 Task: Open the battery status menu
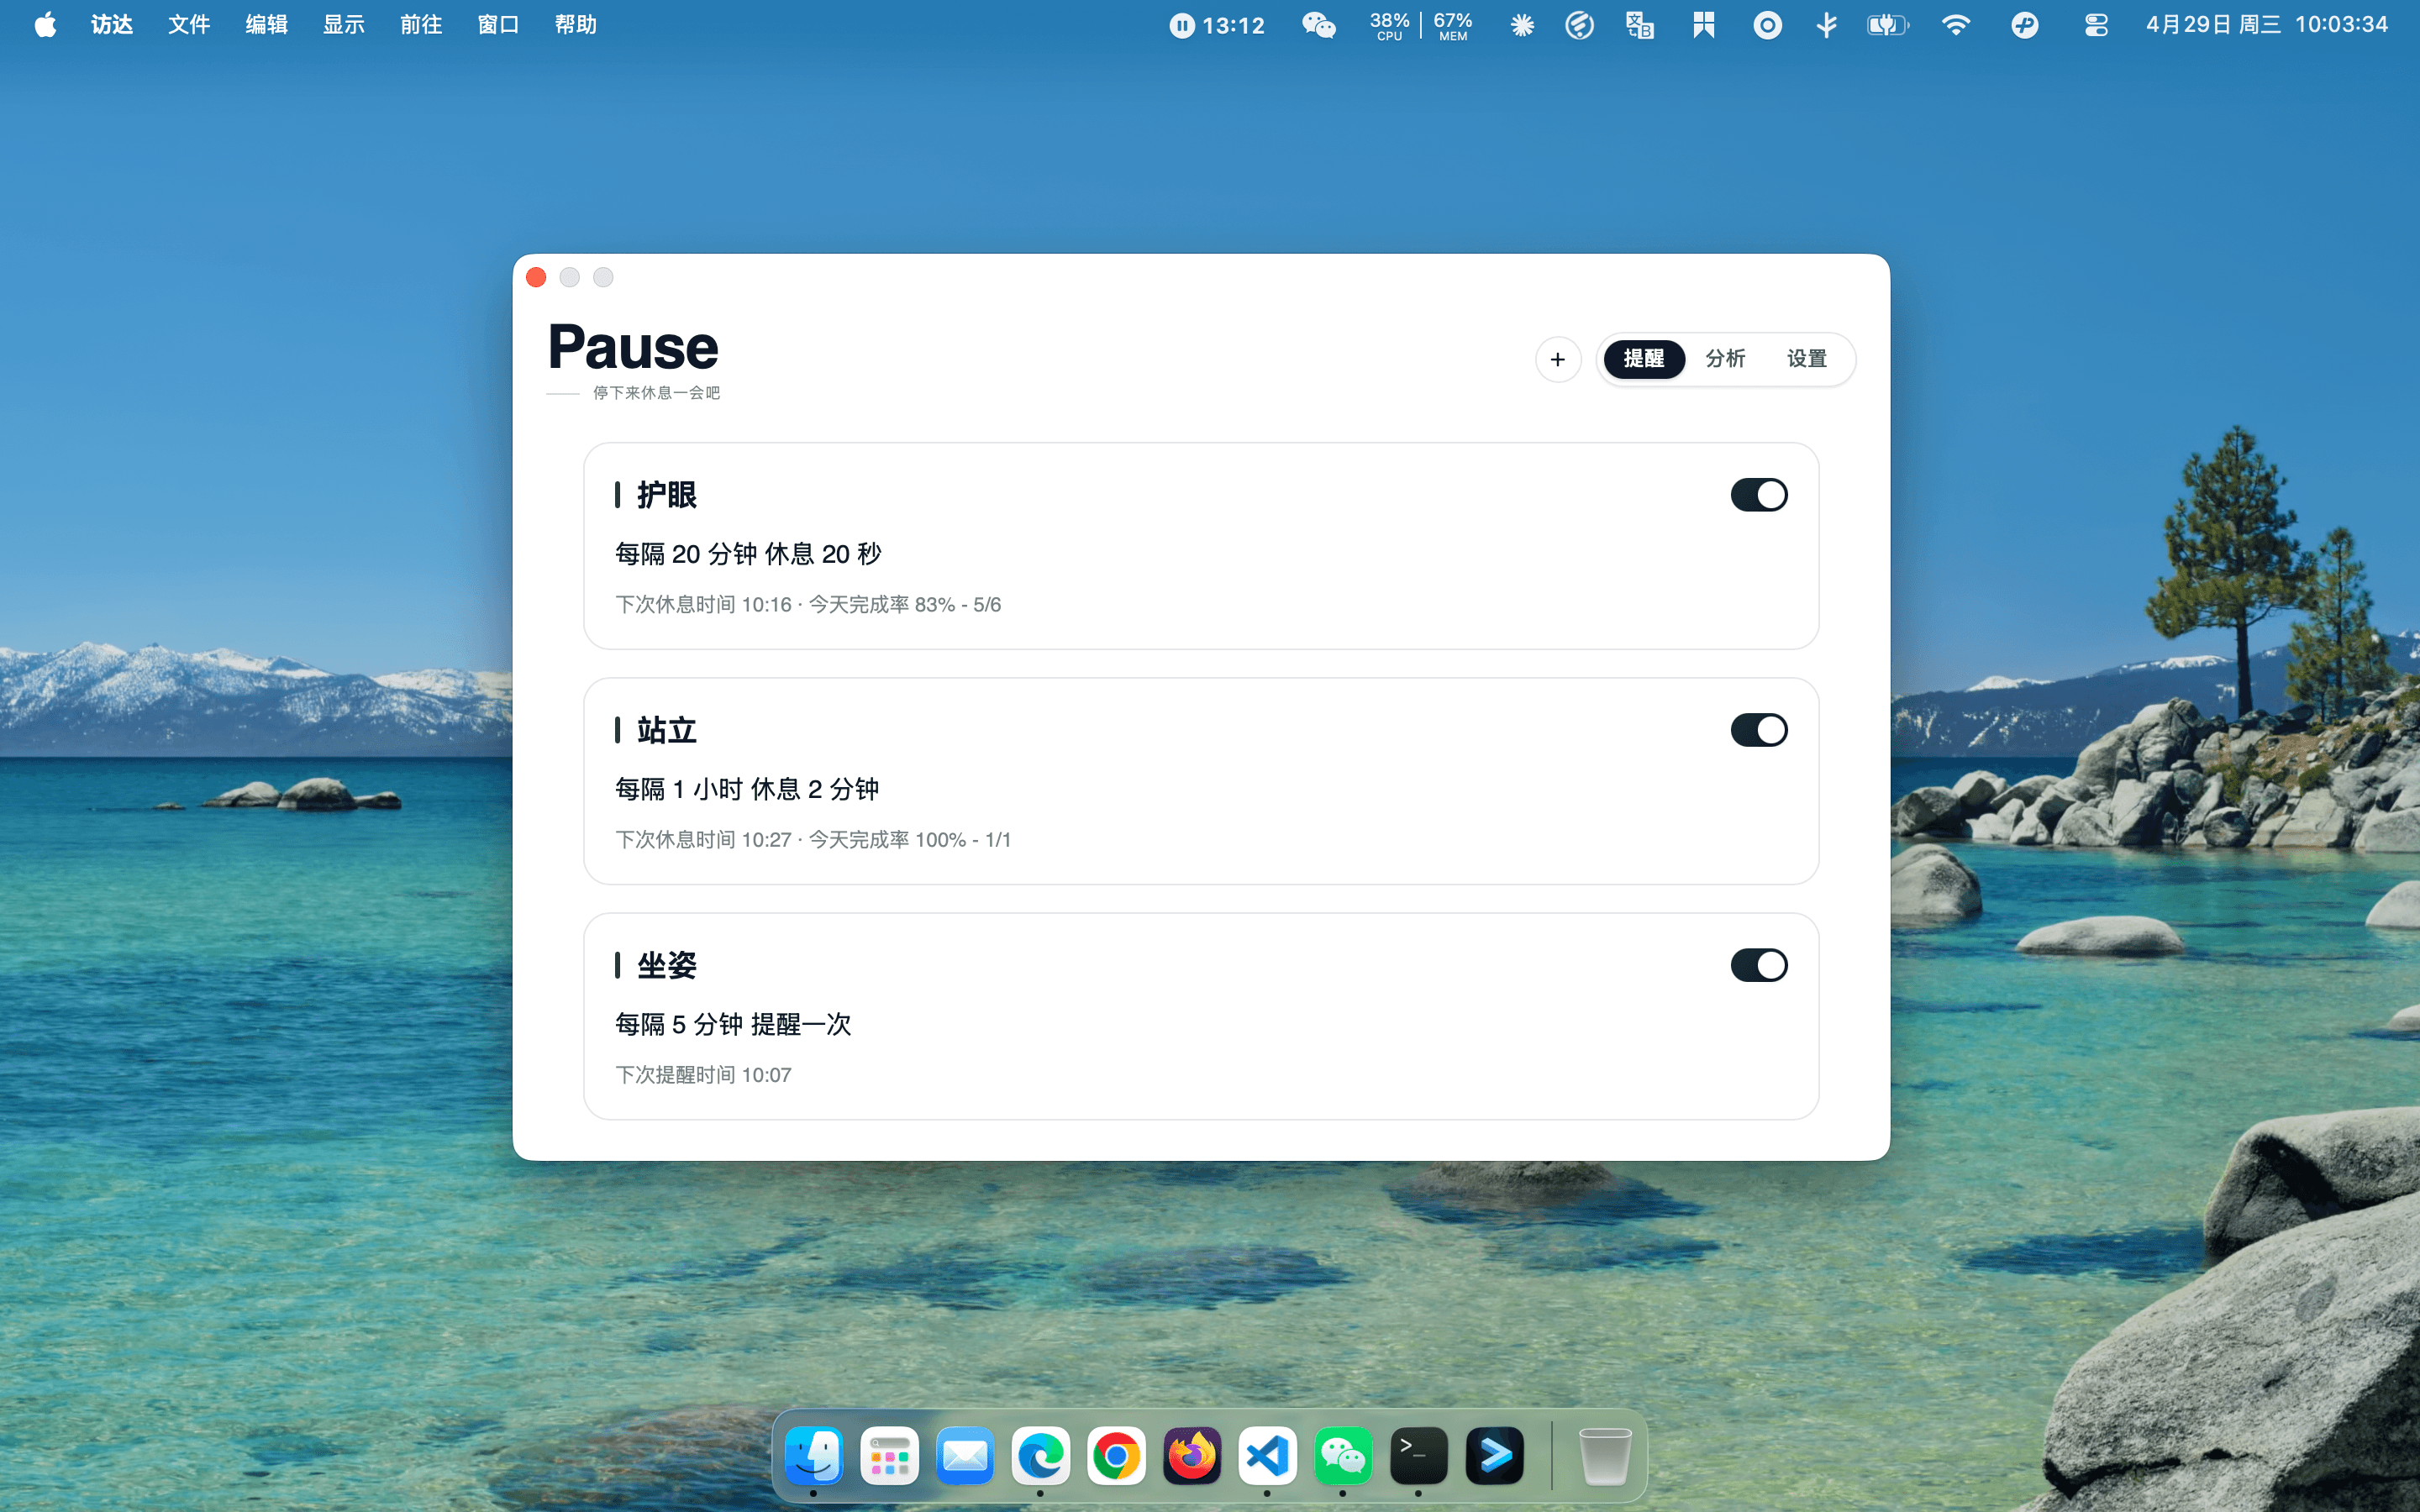[x=1887, y=25]
